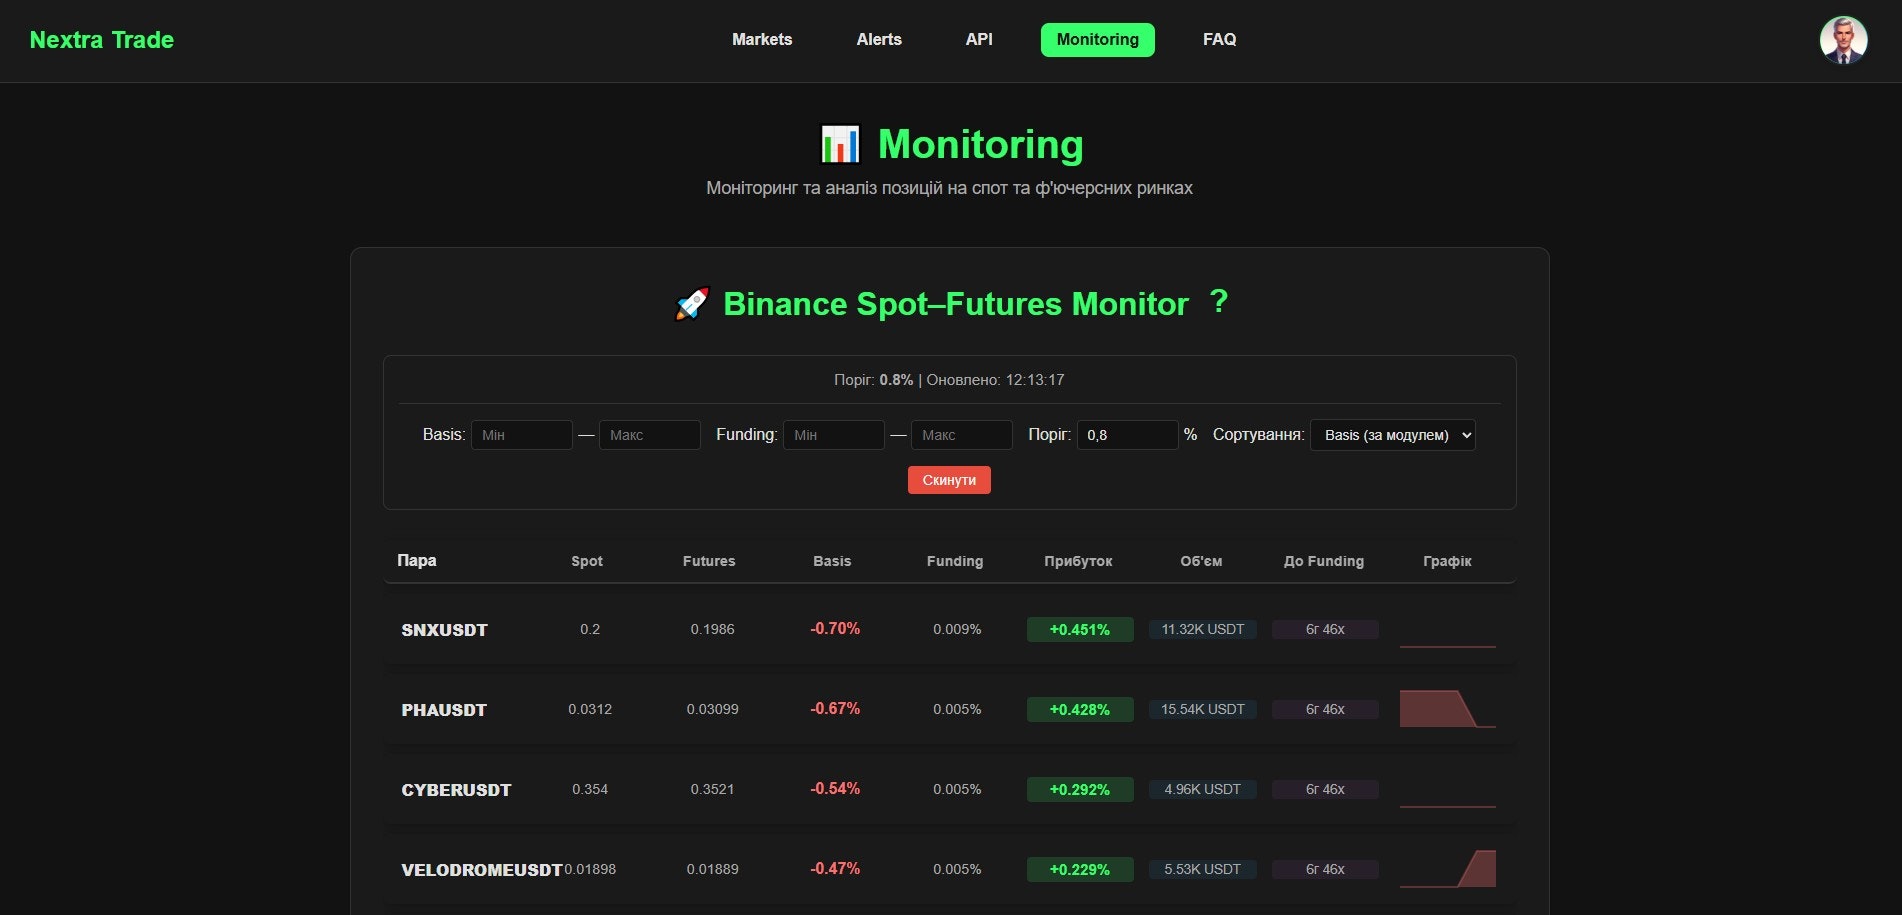The image size is (1902, 915).
Task: Select the VELODROMEUSDT pair
Action: [482, 870]
